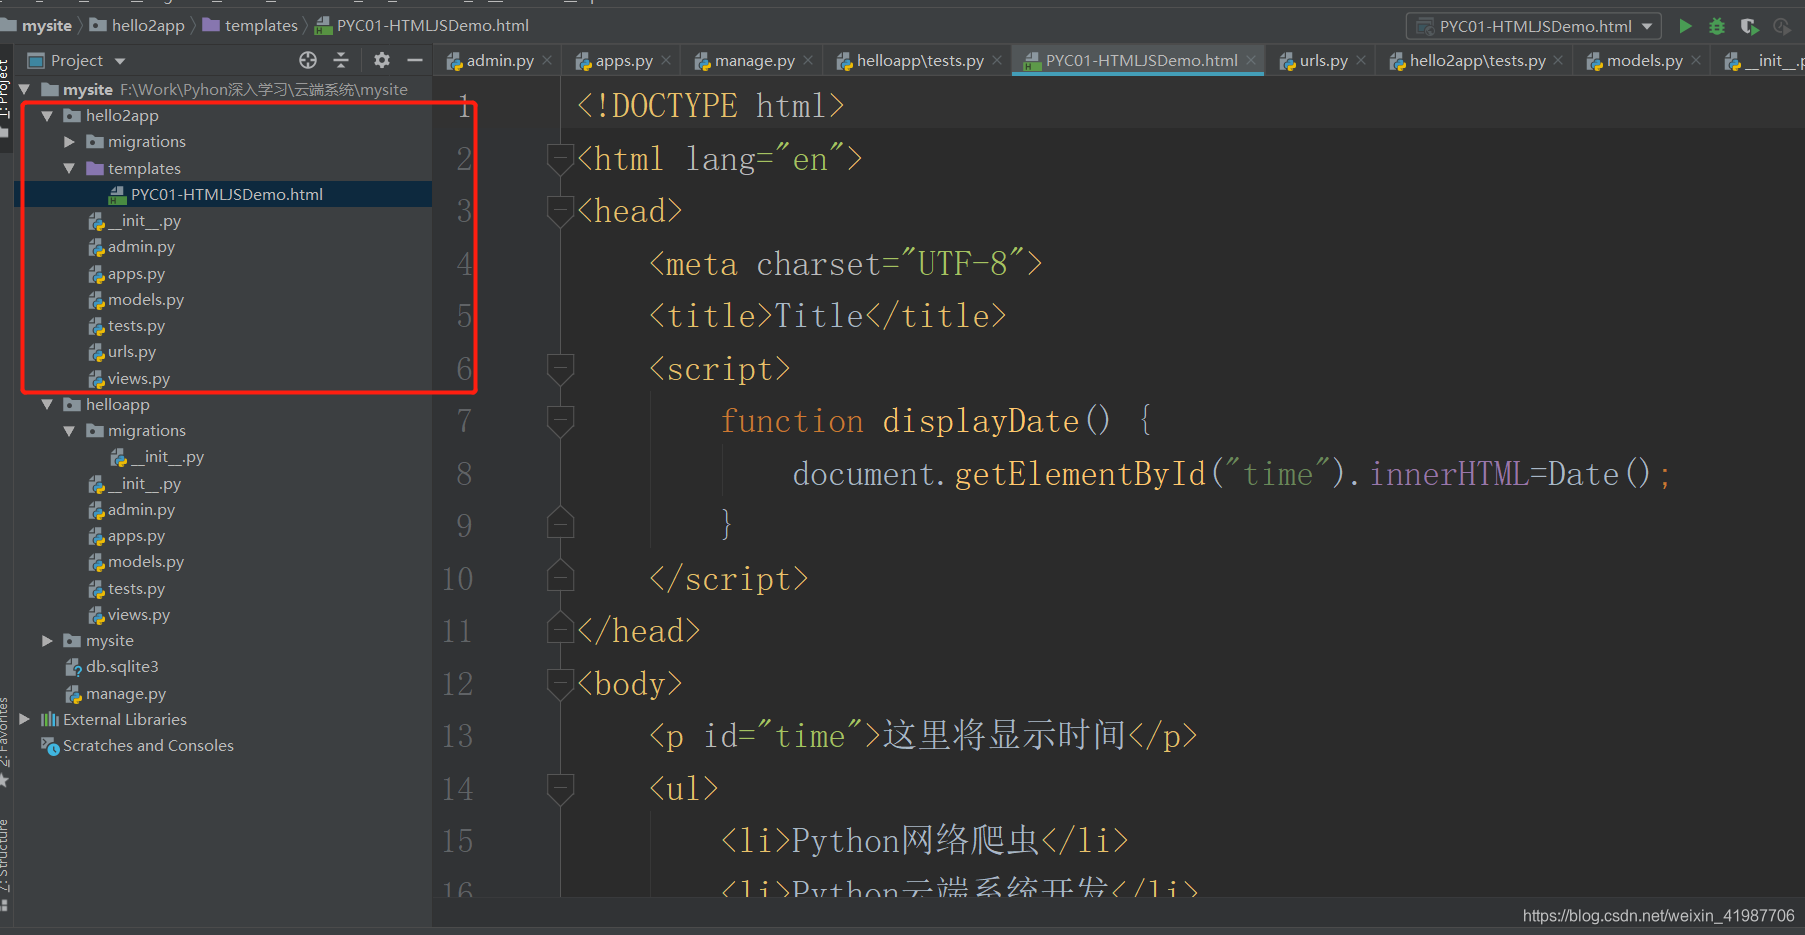
Task: Fold the script block at line 6
Action: coord(560,369)
